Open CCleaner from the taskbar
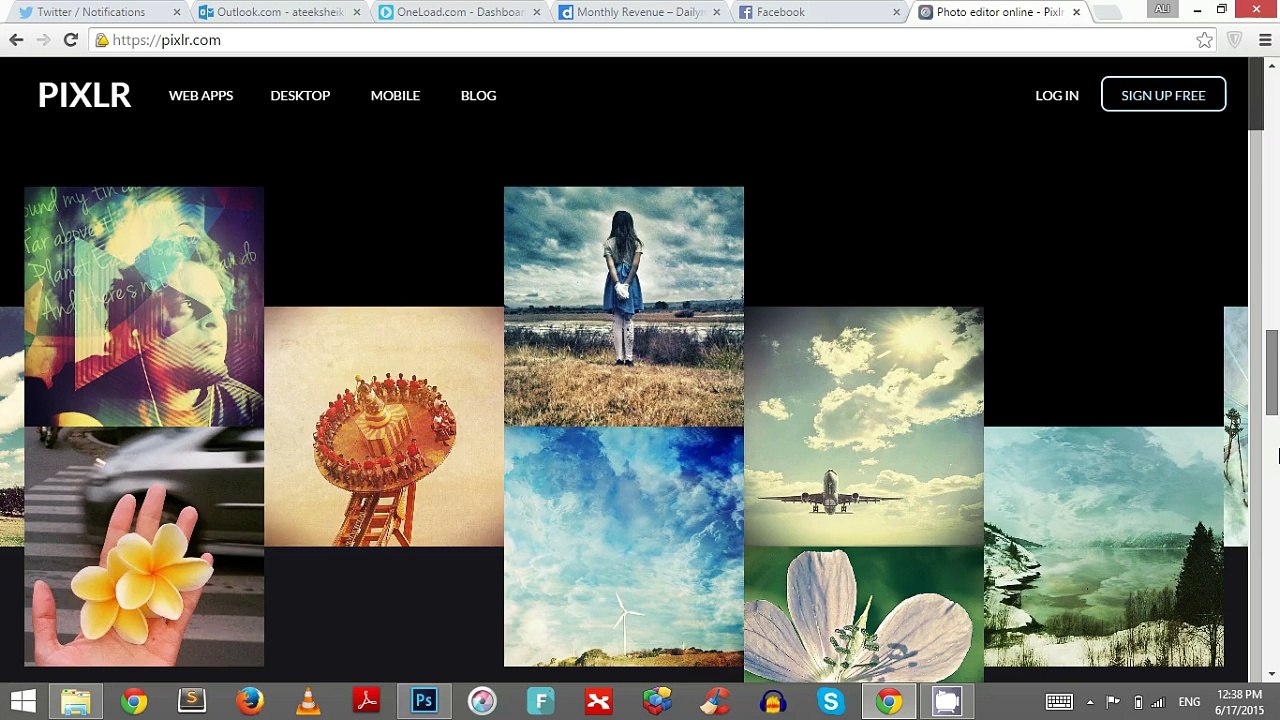 point(714,701)
